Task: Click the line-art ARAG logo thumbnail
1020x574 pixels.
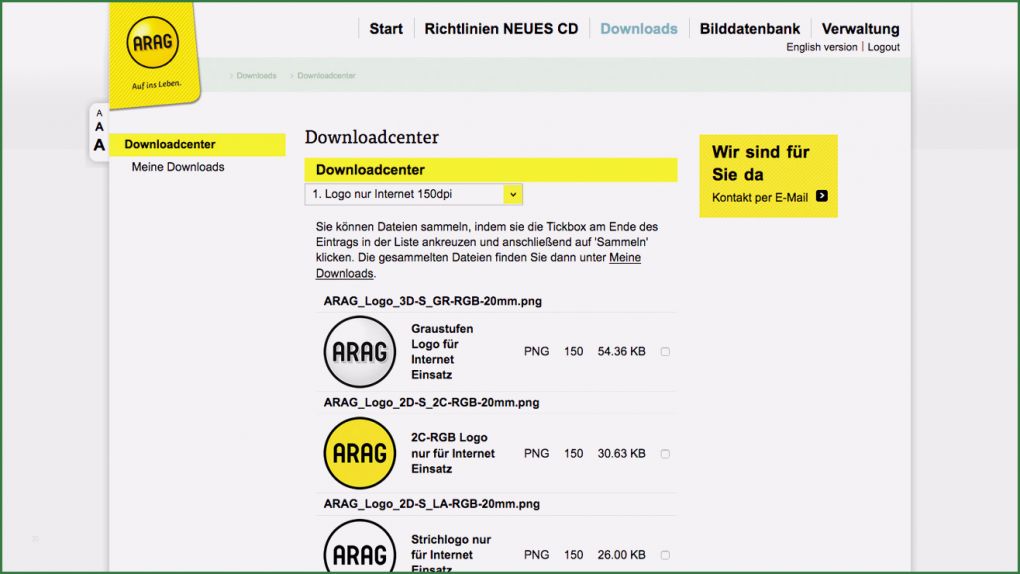Action: pyautogui.click(x=360, y=547)
